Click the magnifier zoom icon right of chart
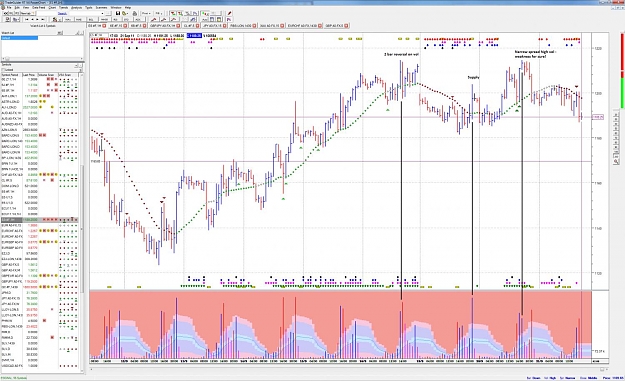 click(x=616, y=162)
